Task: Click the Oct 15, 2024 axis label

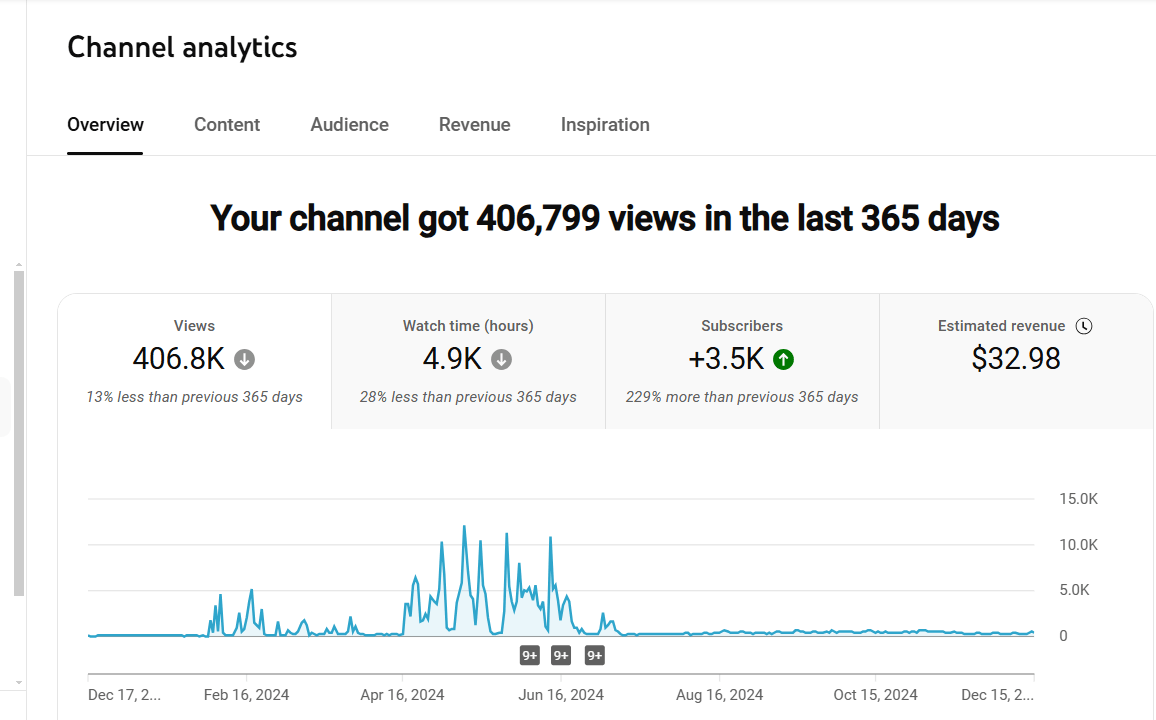Action: tap(876, 695)
